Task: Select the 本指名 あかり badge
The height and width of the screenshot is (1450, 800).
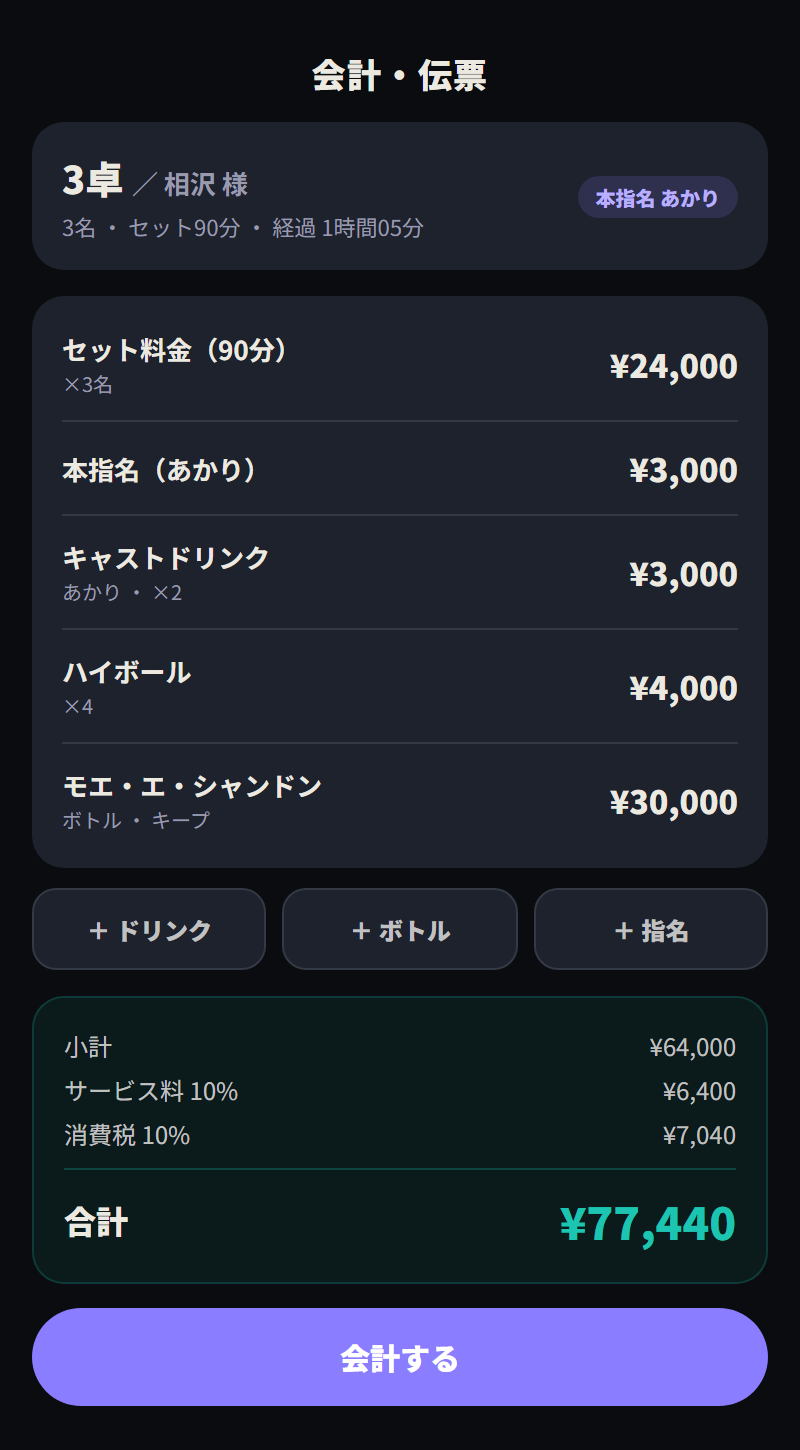Action: pyautogui.click(x=658, y=197)
